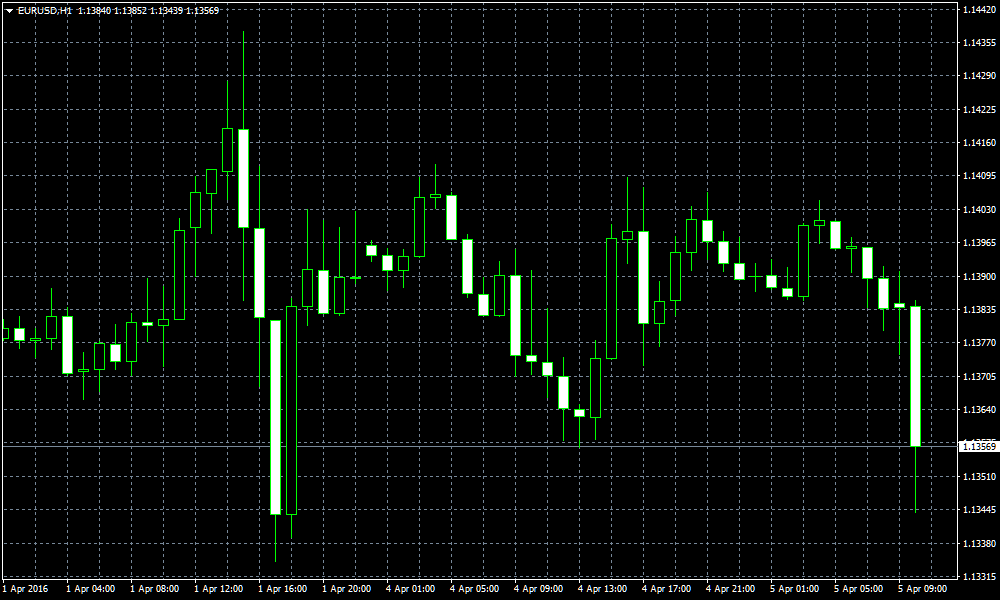Click the 1.14225 price scale label
This screenshot has width=1000, height=600.
[x=979, y=110]
